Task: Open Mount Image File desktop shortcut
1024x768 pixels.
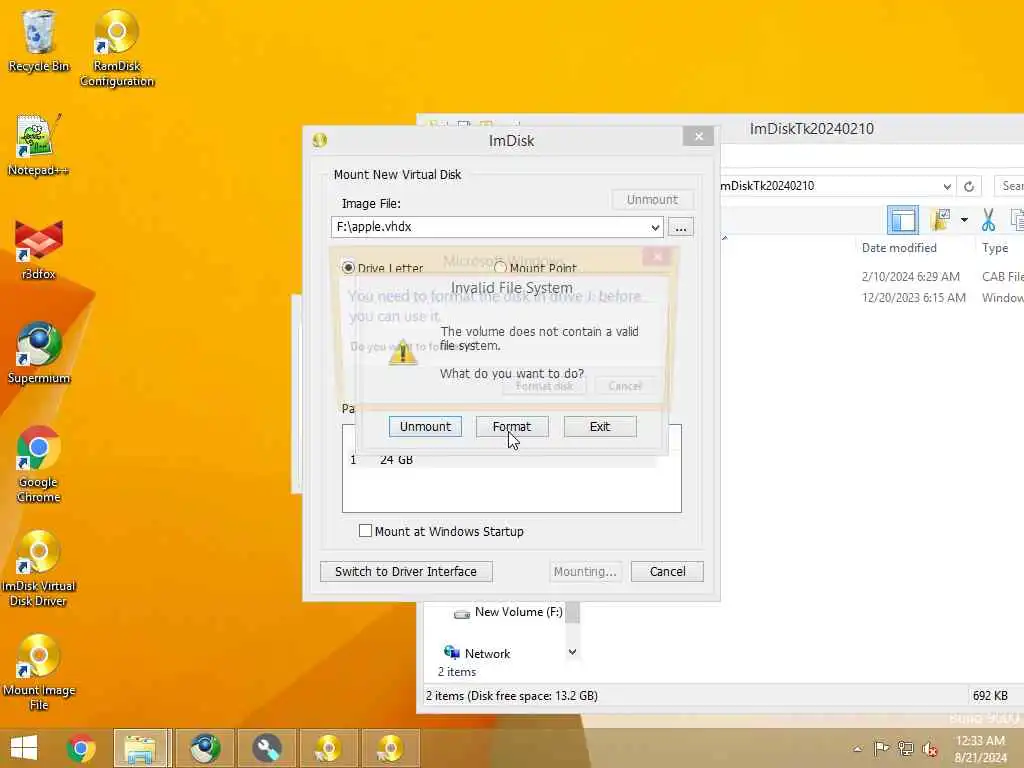Action: [39, 673]
